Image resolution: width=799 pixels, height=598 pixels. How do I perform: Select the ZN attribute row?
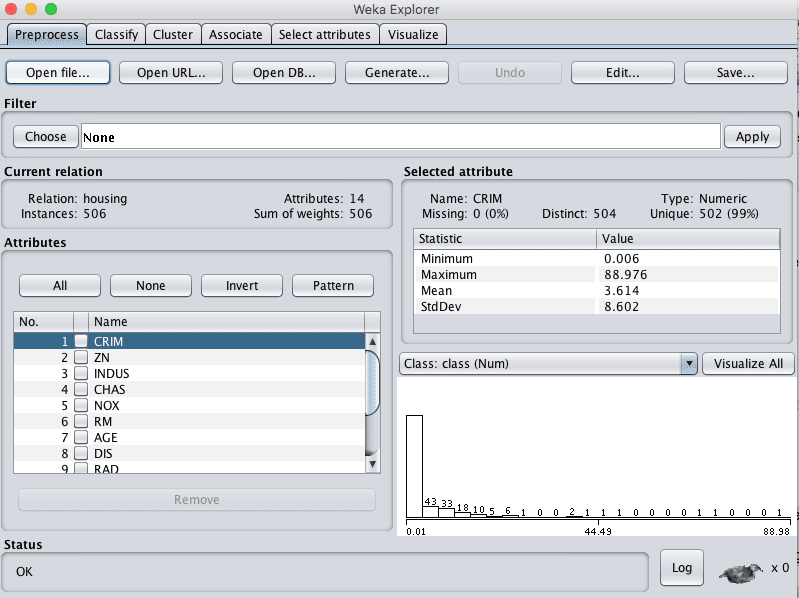click(x=190, y=357)
